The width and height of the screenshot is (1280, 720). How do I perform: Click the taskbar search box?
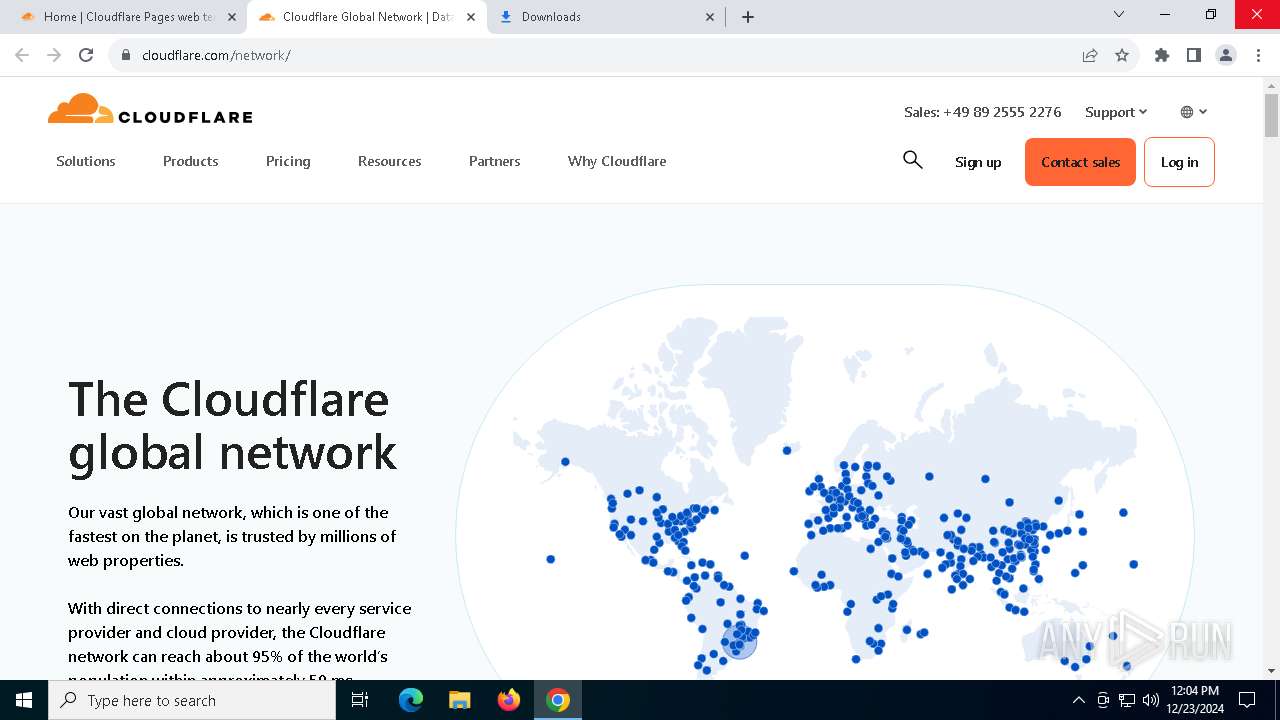coord(192,700)
